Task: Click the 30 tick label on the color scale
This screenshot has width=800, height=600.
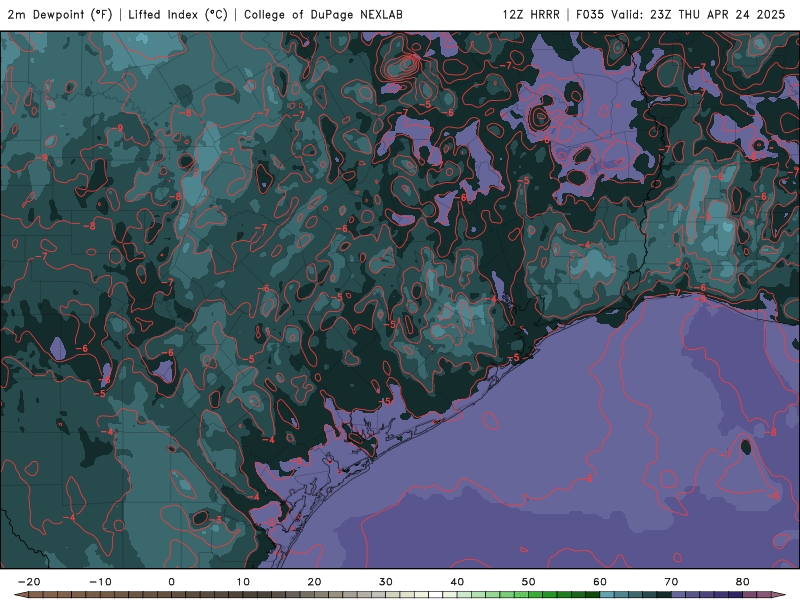Action: click(386, 582)
